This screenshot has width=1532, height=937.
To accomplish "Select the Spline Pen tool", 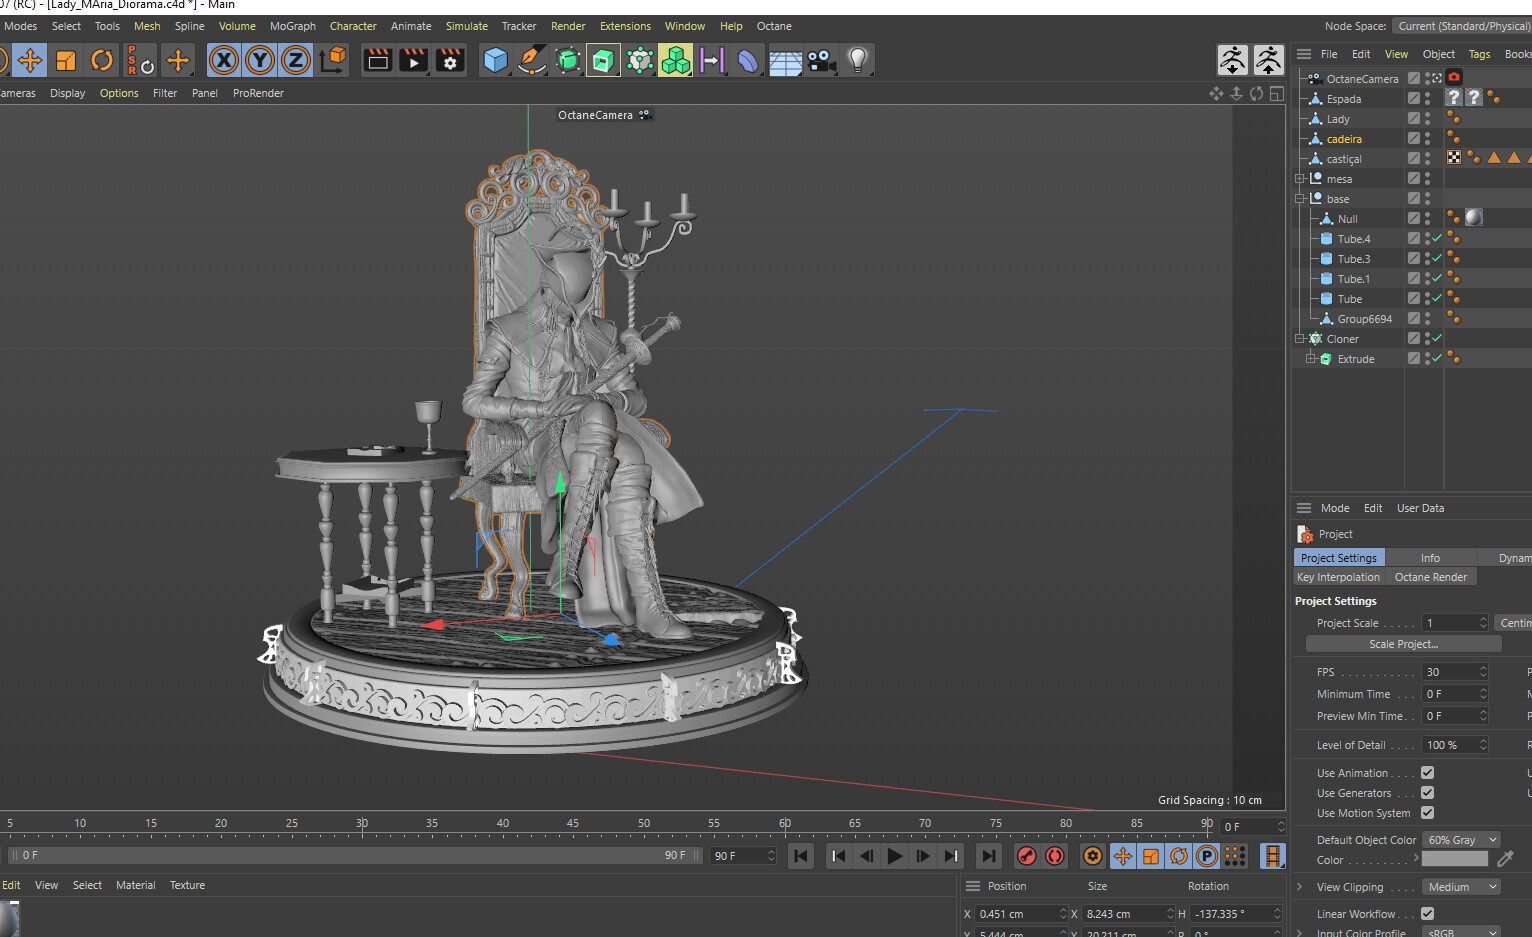I will pyautogui.click(x=533, y=60).
